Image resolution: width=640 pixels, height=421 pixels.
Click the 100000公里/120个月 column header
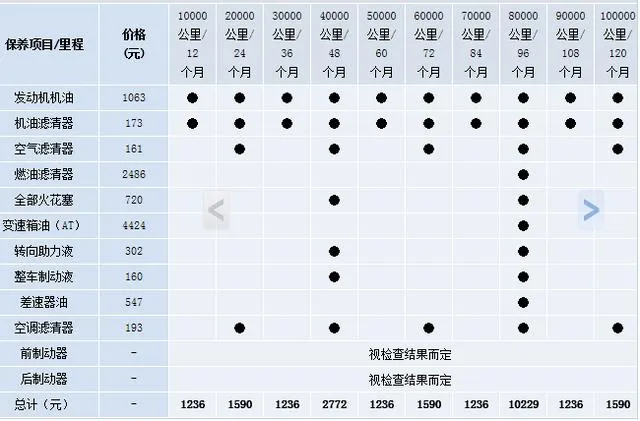point(617,44)
